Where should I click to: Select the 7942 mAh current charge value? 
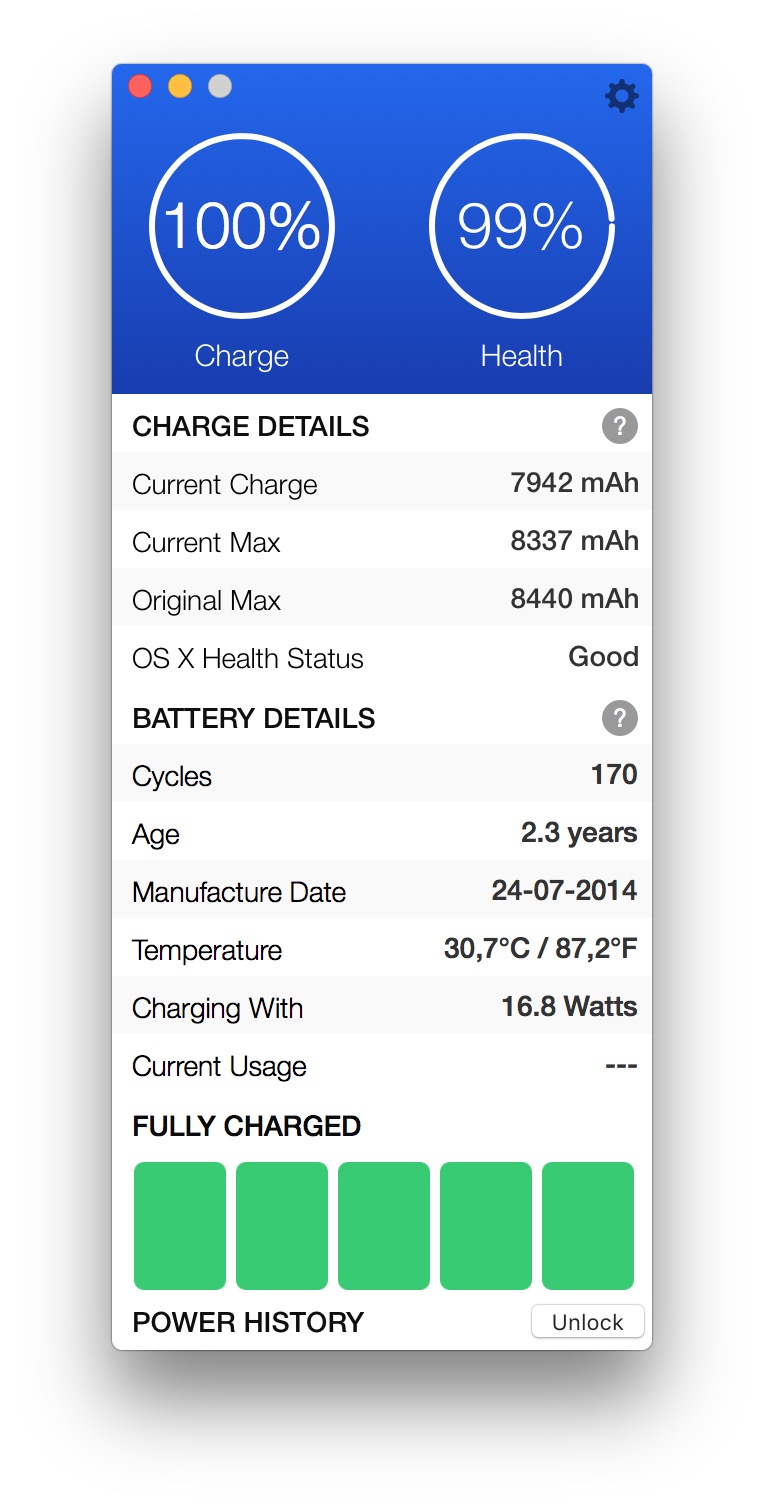(574, 484)
